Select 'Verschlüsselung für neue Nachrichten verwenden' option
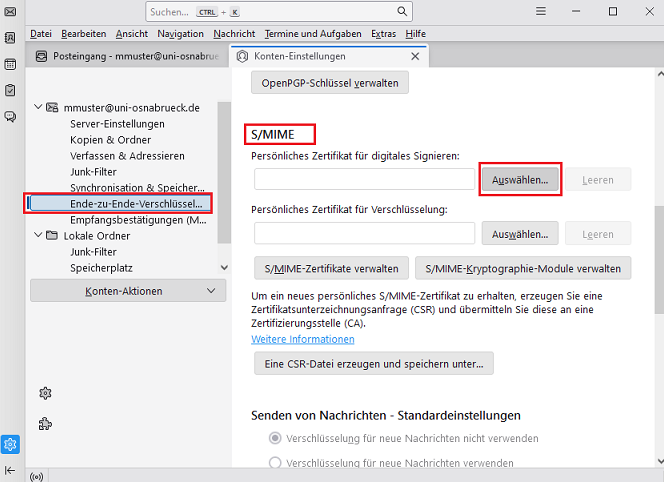Image resolution: width=664 pixels, height=482 pixels. [275, 463]
